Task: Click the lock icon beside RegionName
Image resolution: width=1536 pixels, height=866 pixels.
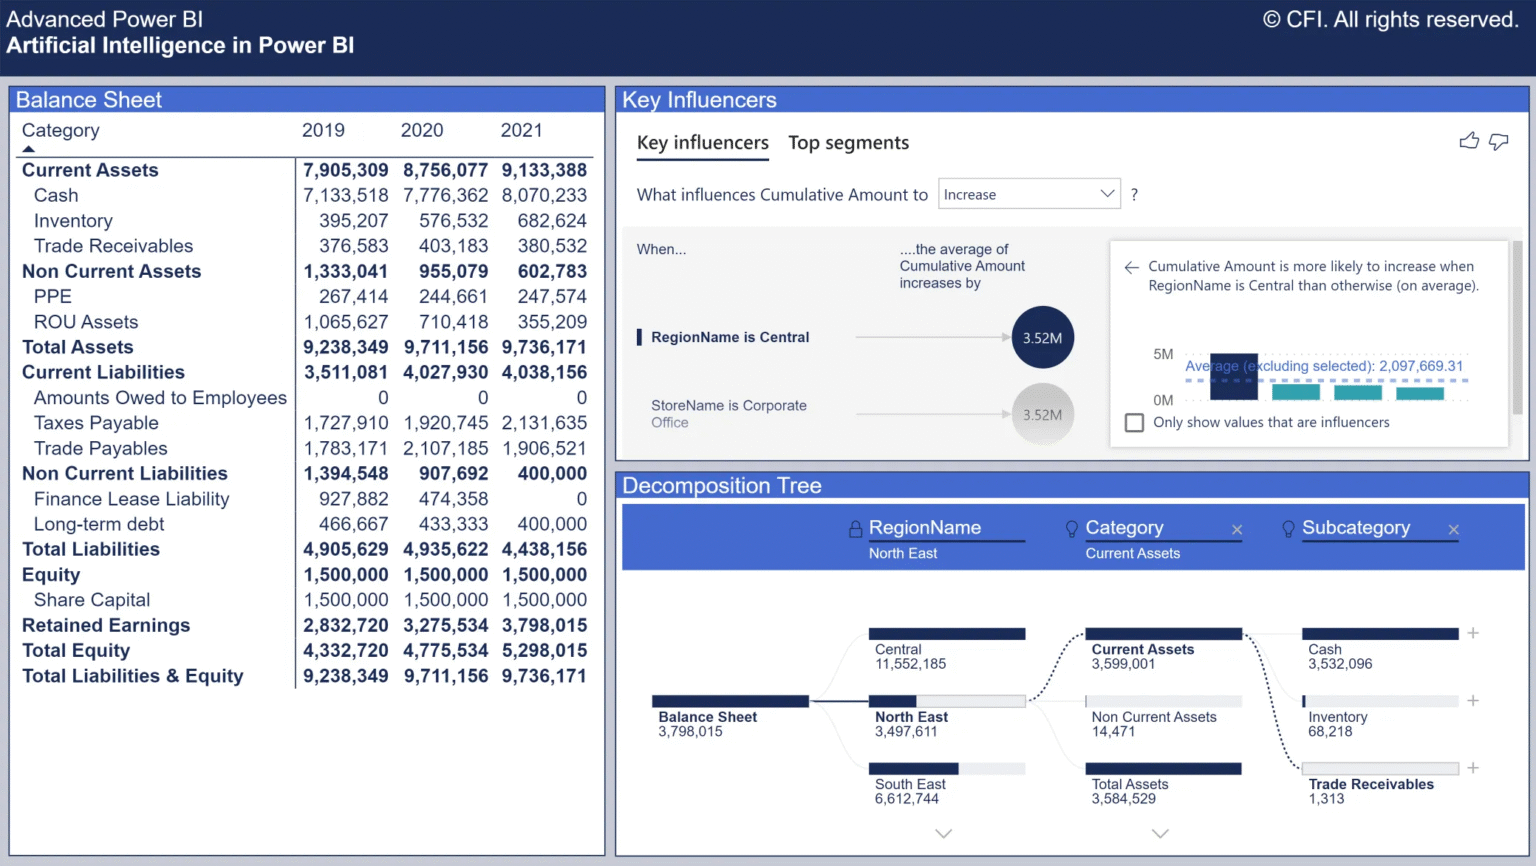Action: click(855, 529)
